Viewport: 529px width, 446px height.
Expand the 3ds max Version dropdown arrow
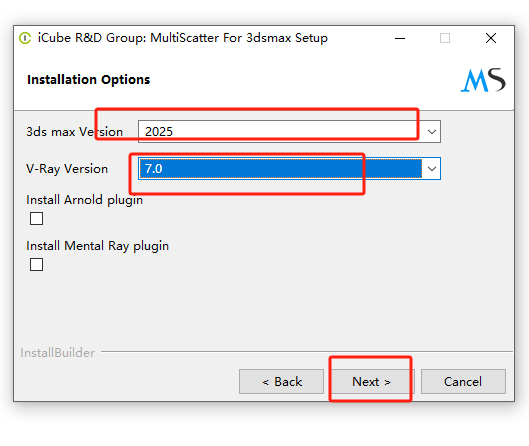tap(432, 132)
